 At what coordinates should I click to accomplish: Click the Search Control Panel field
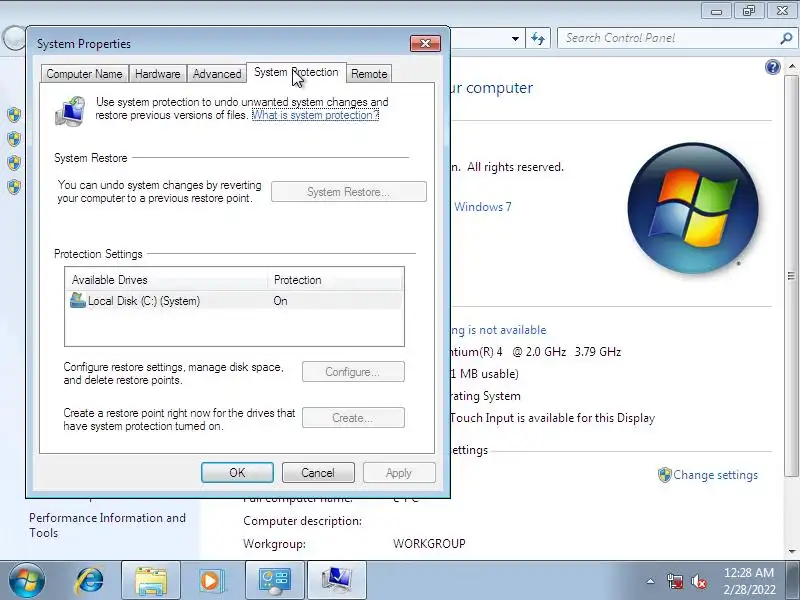[669, 38]
